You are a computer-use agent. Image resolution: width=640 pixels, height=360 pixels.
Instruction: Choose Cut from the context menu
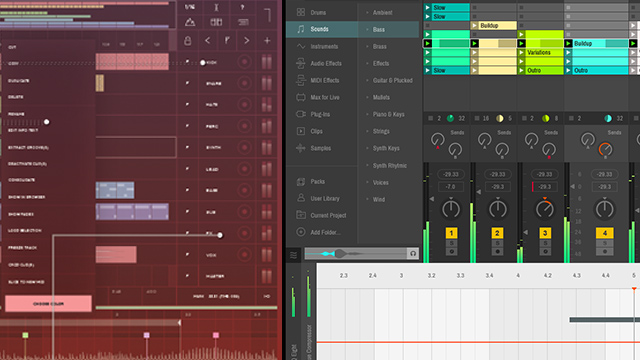pyautogui.click(x=12, y=47)
